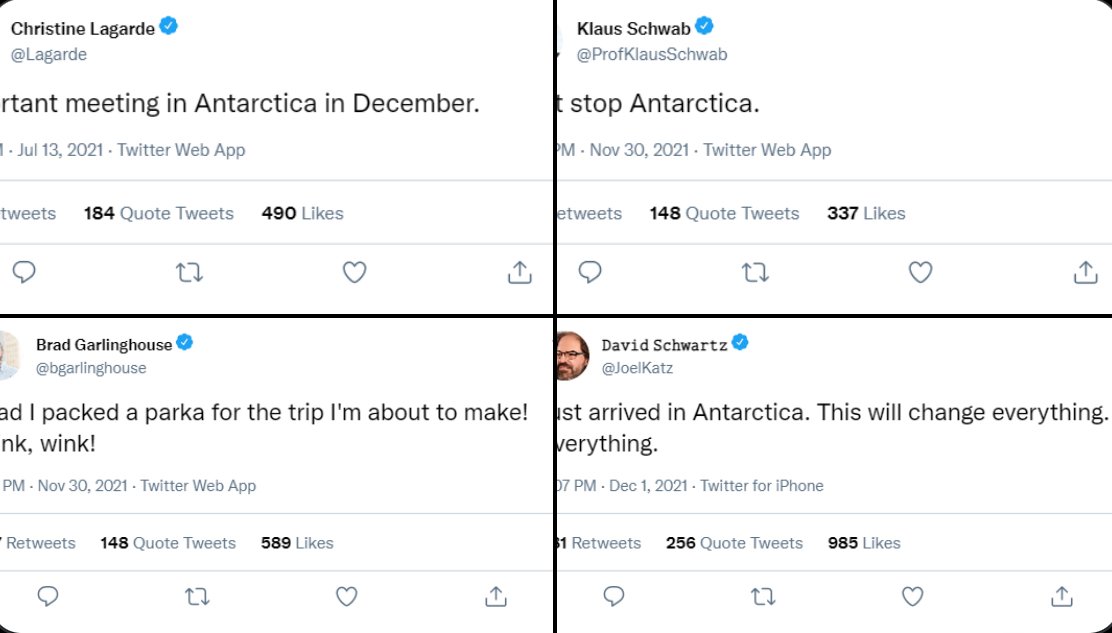Share Christine Lagarde's tweet

click(519, 272)
